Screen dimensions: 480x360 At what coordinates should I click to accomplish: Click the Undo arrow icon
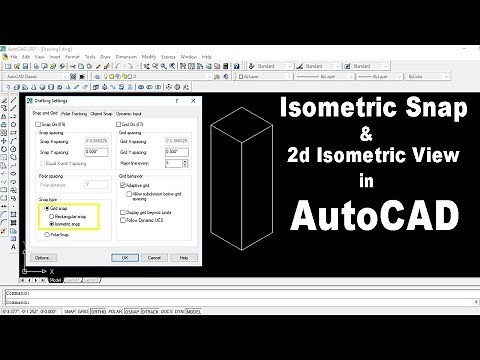(117, 66)
